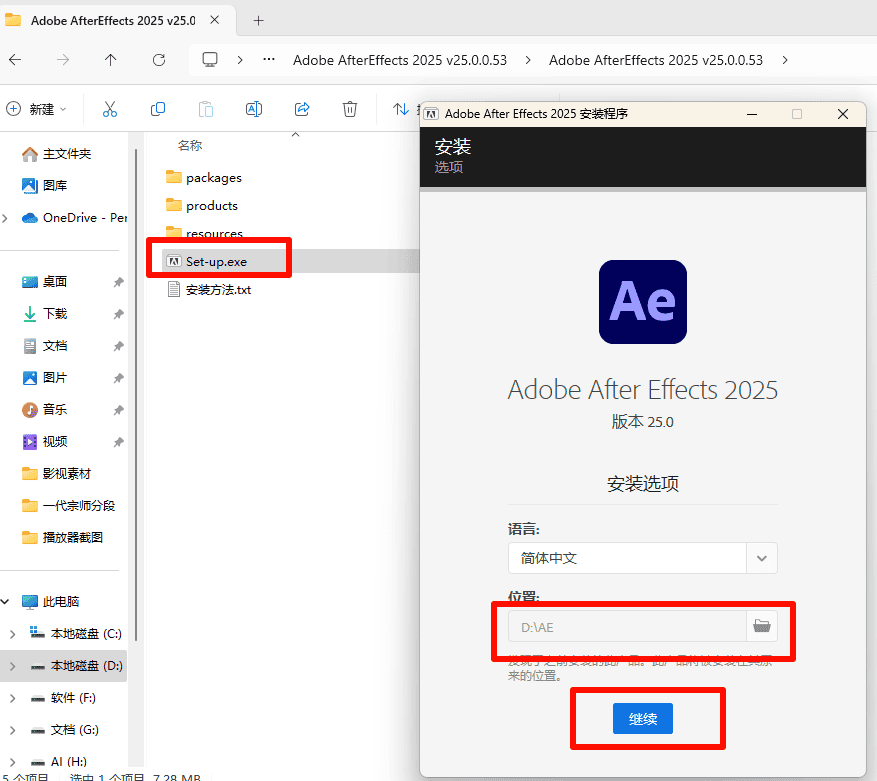Close the Adobe AfterEffects 2025 Explorer tab

(x=215, y=20)
